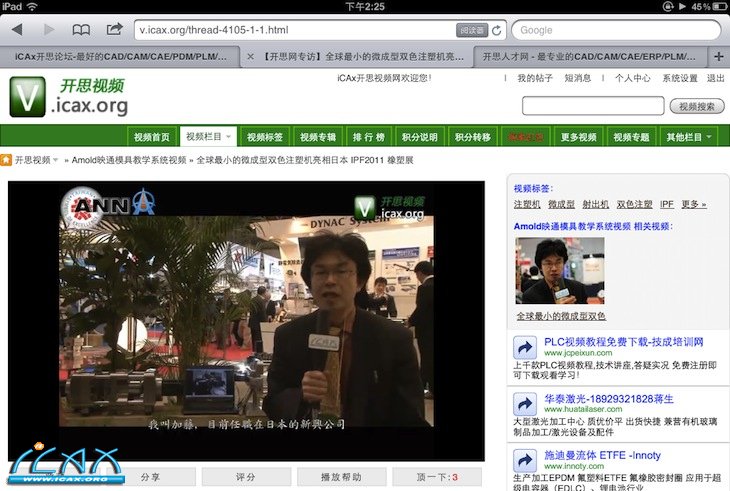
Task: Open related video thumbnail of interviewee
Action: point(560,270)
